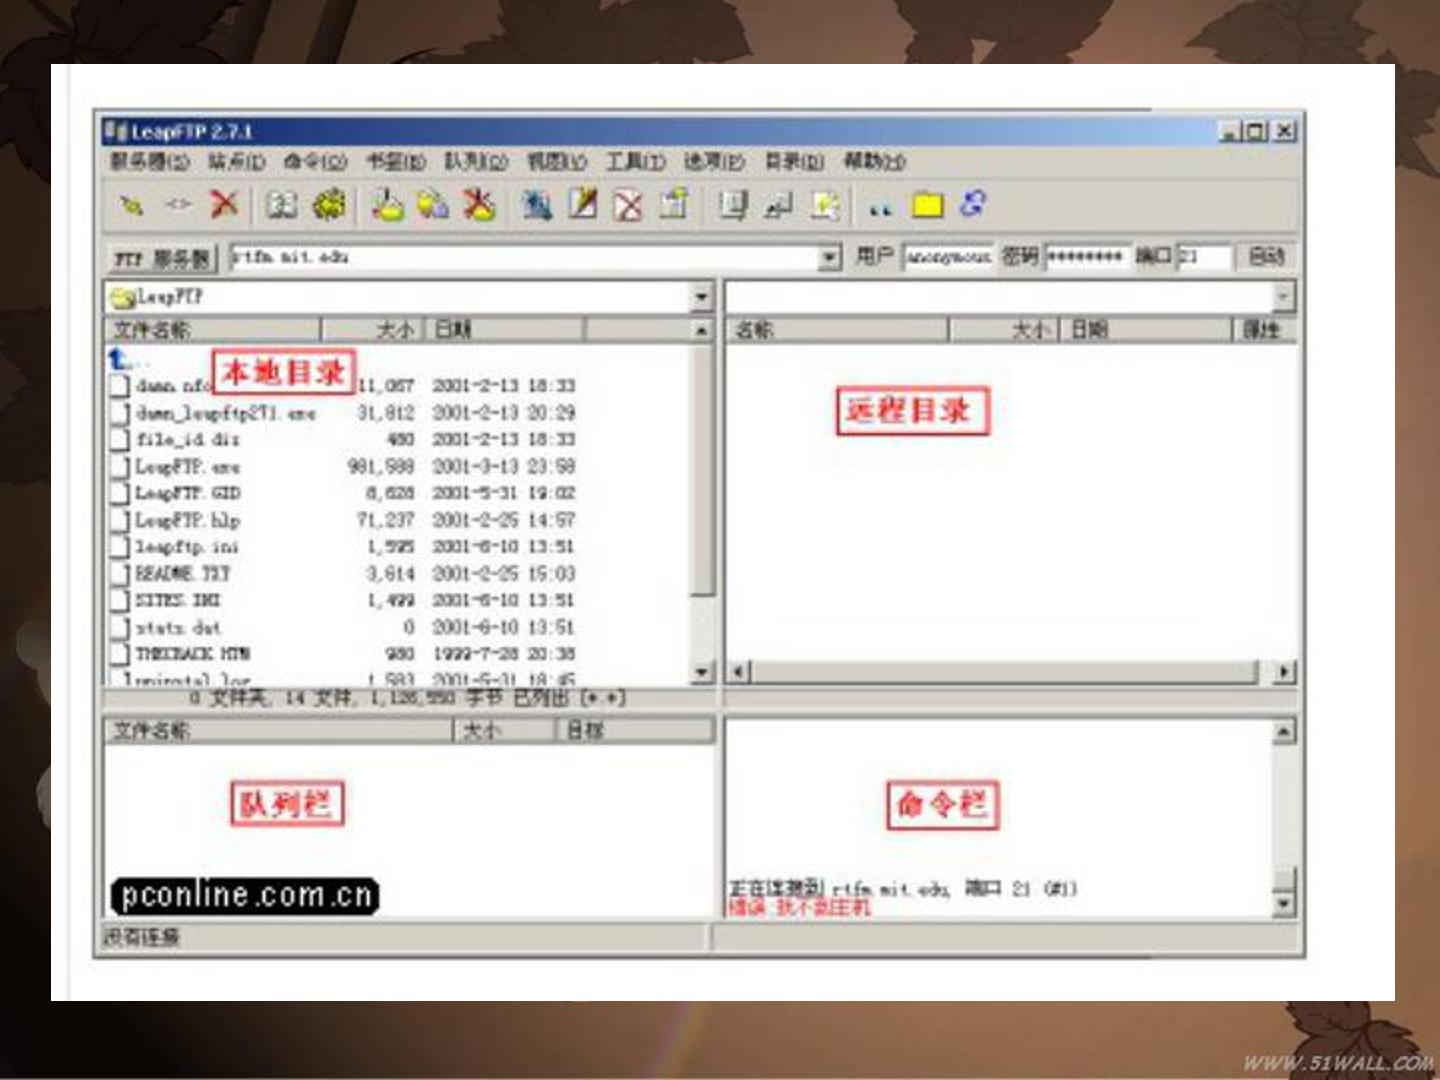Select the LeapFTP.exe file icon
Viewport: 1440px width, 1080px height.
click(120, 466)
